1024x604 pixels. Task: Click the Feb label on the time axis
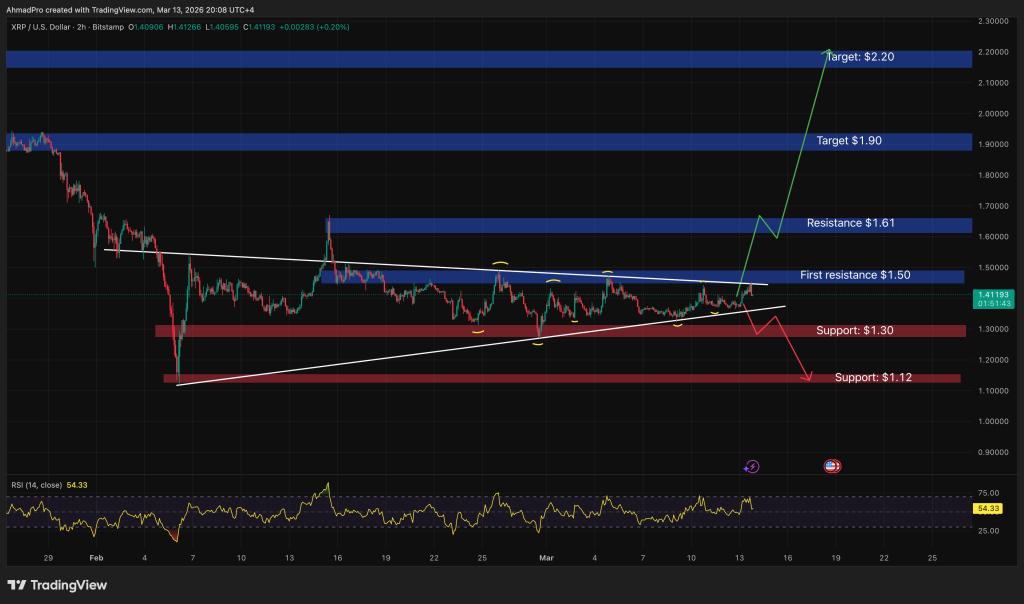click(96, 557)
